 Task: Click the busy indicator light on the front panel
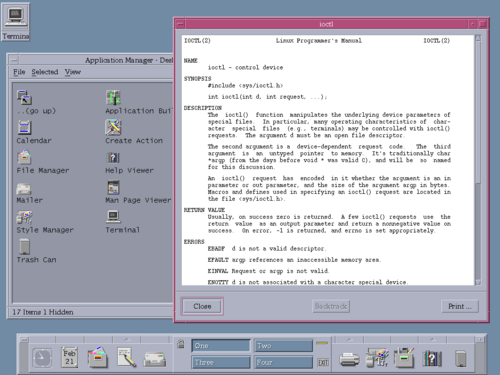pos(322,343)
